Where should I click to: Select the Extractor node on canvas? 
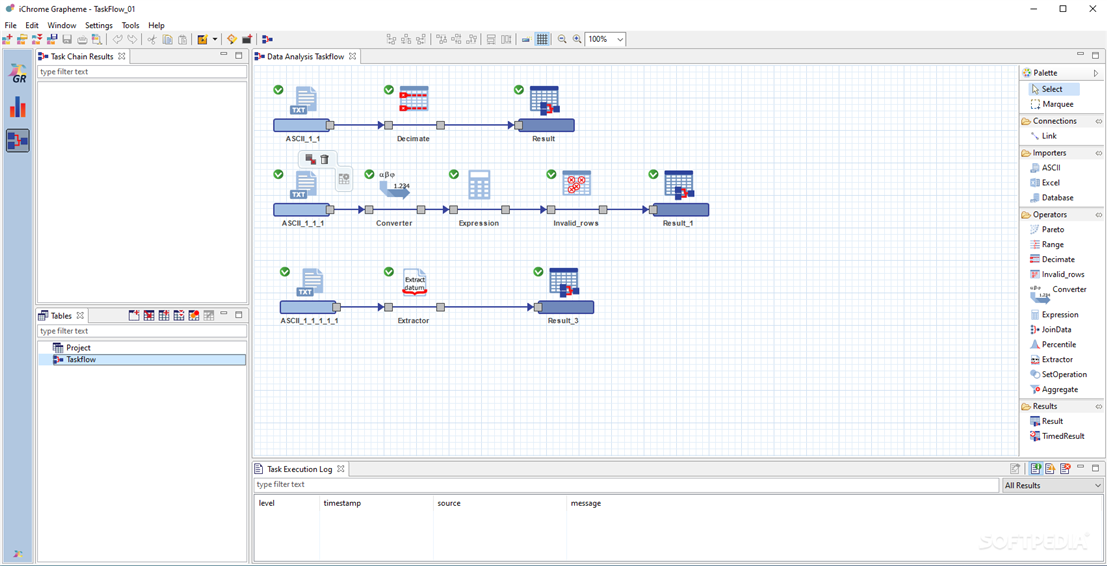click(x=414, y=281)
